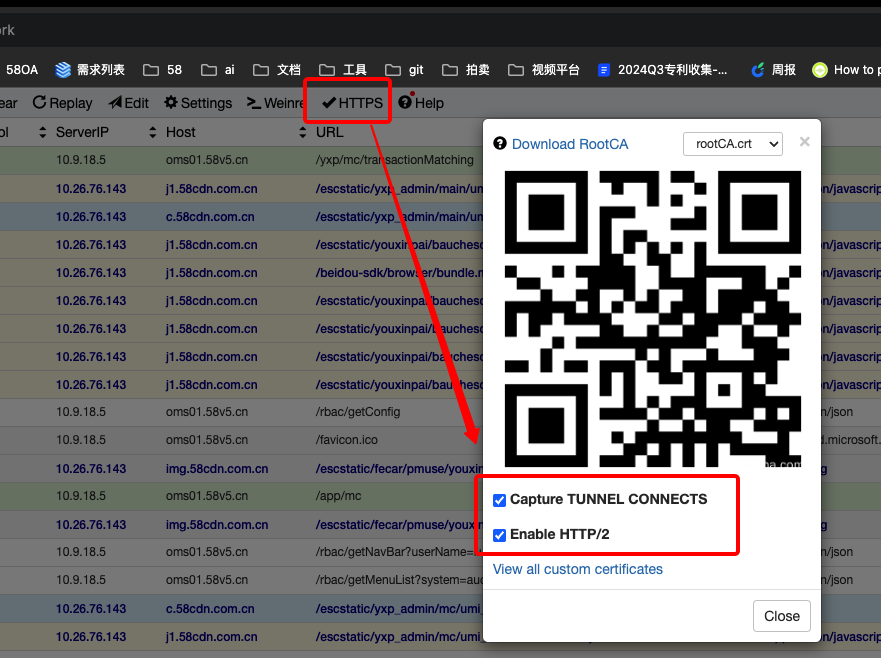Click the Replay toolbar button
881x658 pixels.
pos(62,103)
